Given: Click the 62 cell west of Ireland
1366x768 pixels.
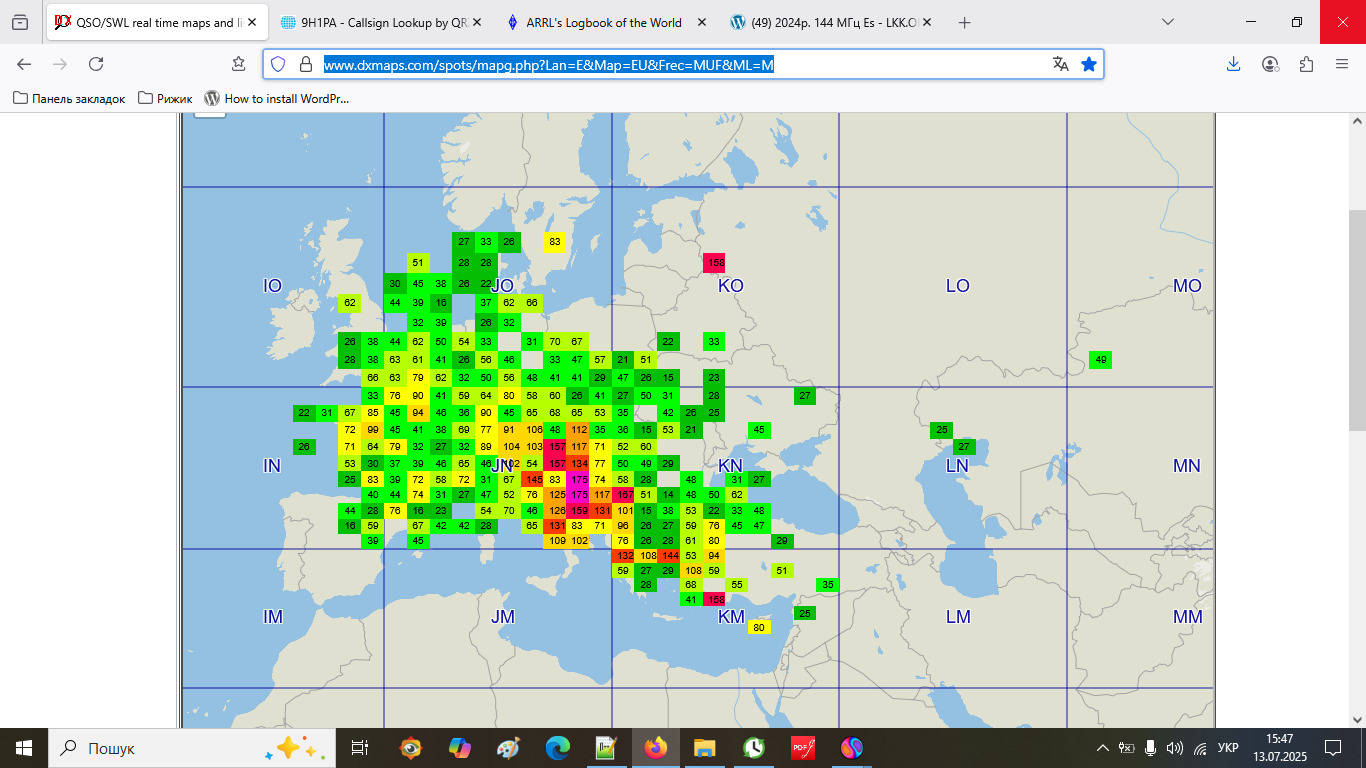Looking at the screenshot, I should point(350,302).
